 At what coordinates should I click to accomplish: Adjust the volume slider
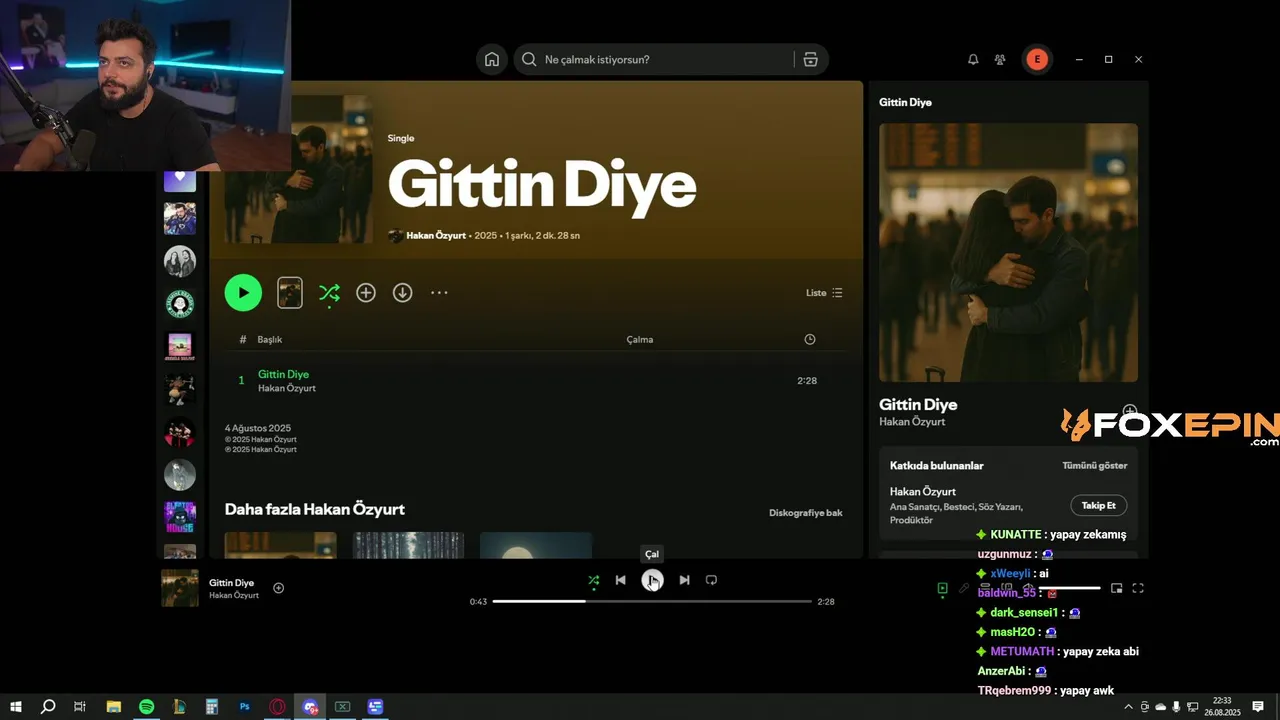1069,588
